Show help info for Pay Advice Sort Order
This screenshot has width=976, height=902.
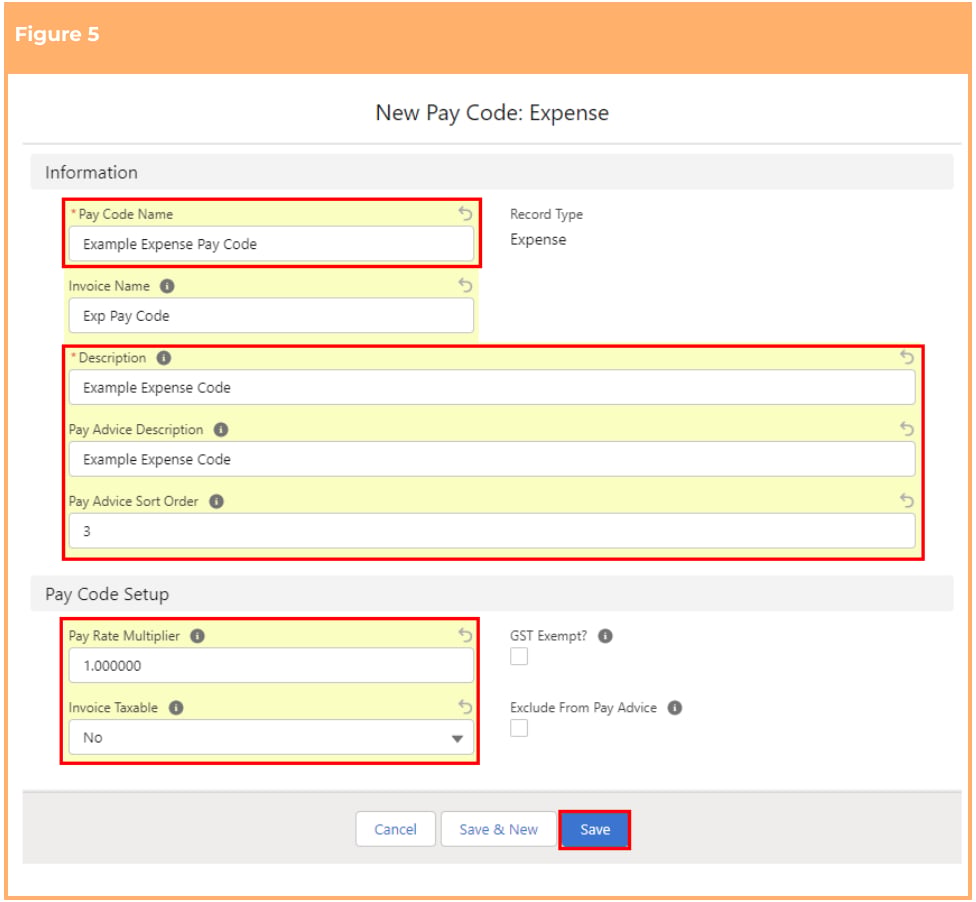tap(216, 502)
